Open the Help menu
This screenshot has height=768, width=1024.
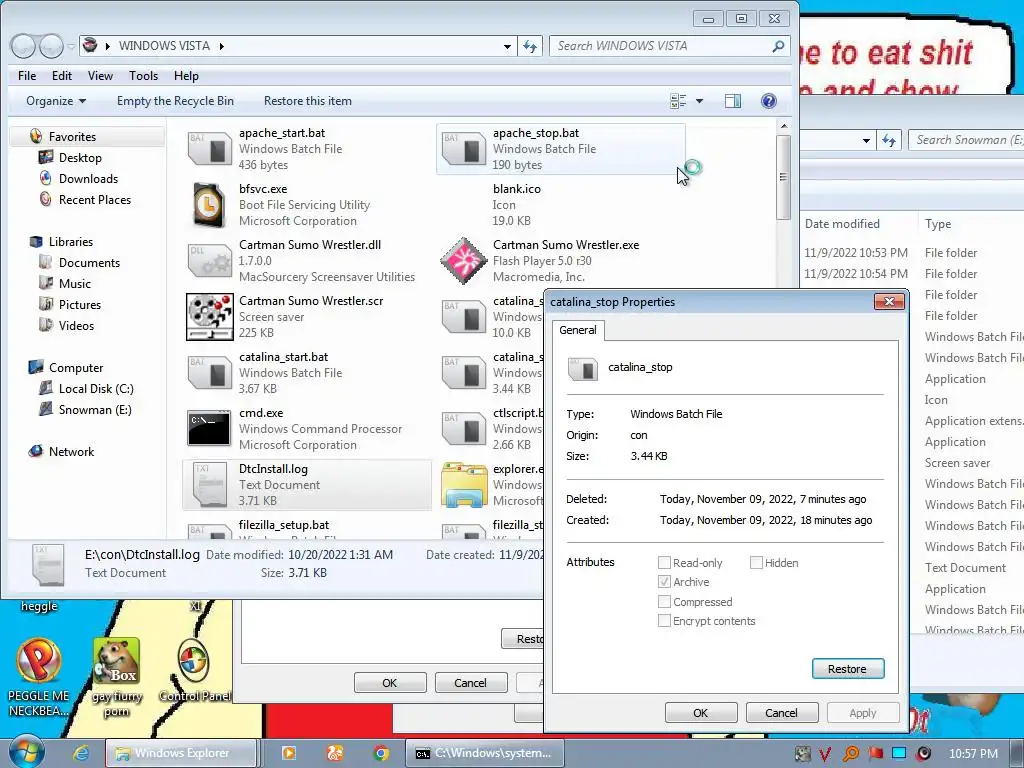point(186,76)
